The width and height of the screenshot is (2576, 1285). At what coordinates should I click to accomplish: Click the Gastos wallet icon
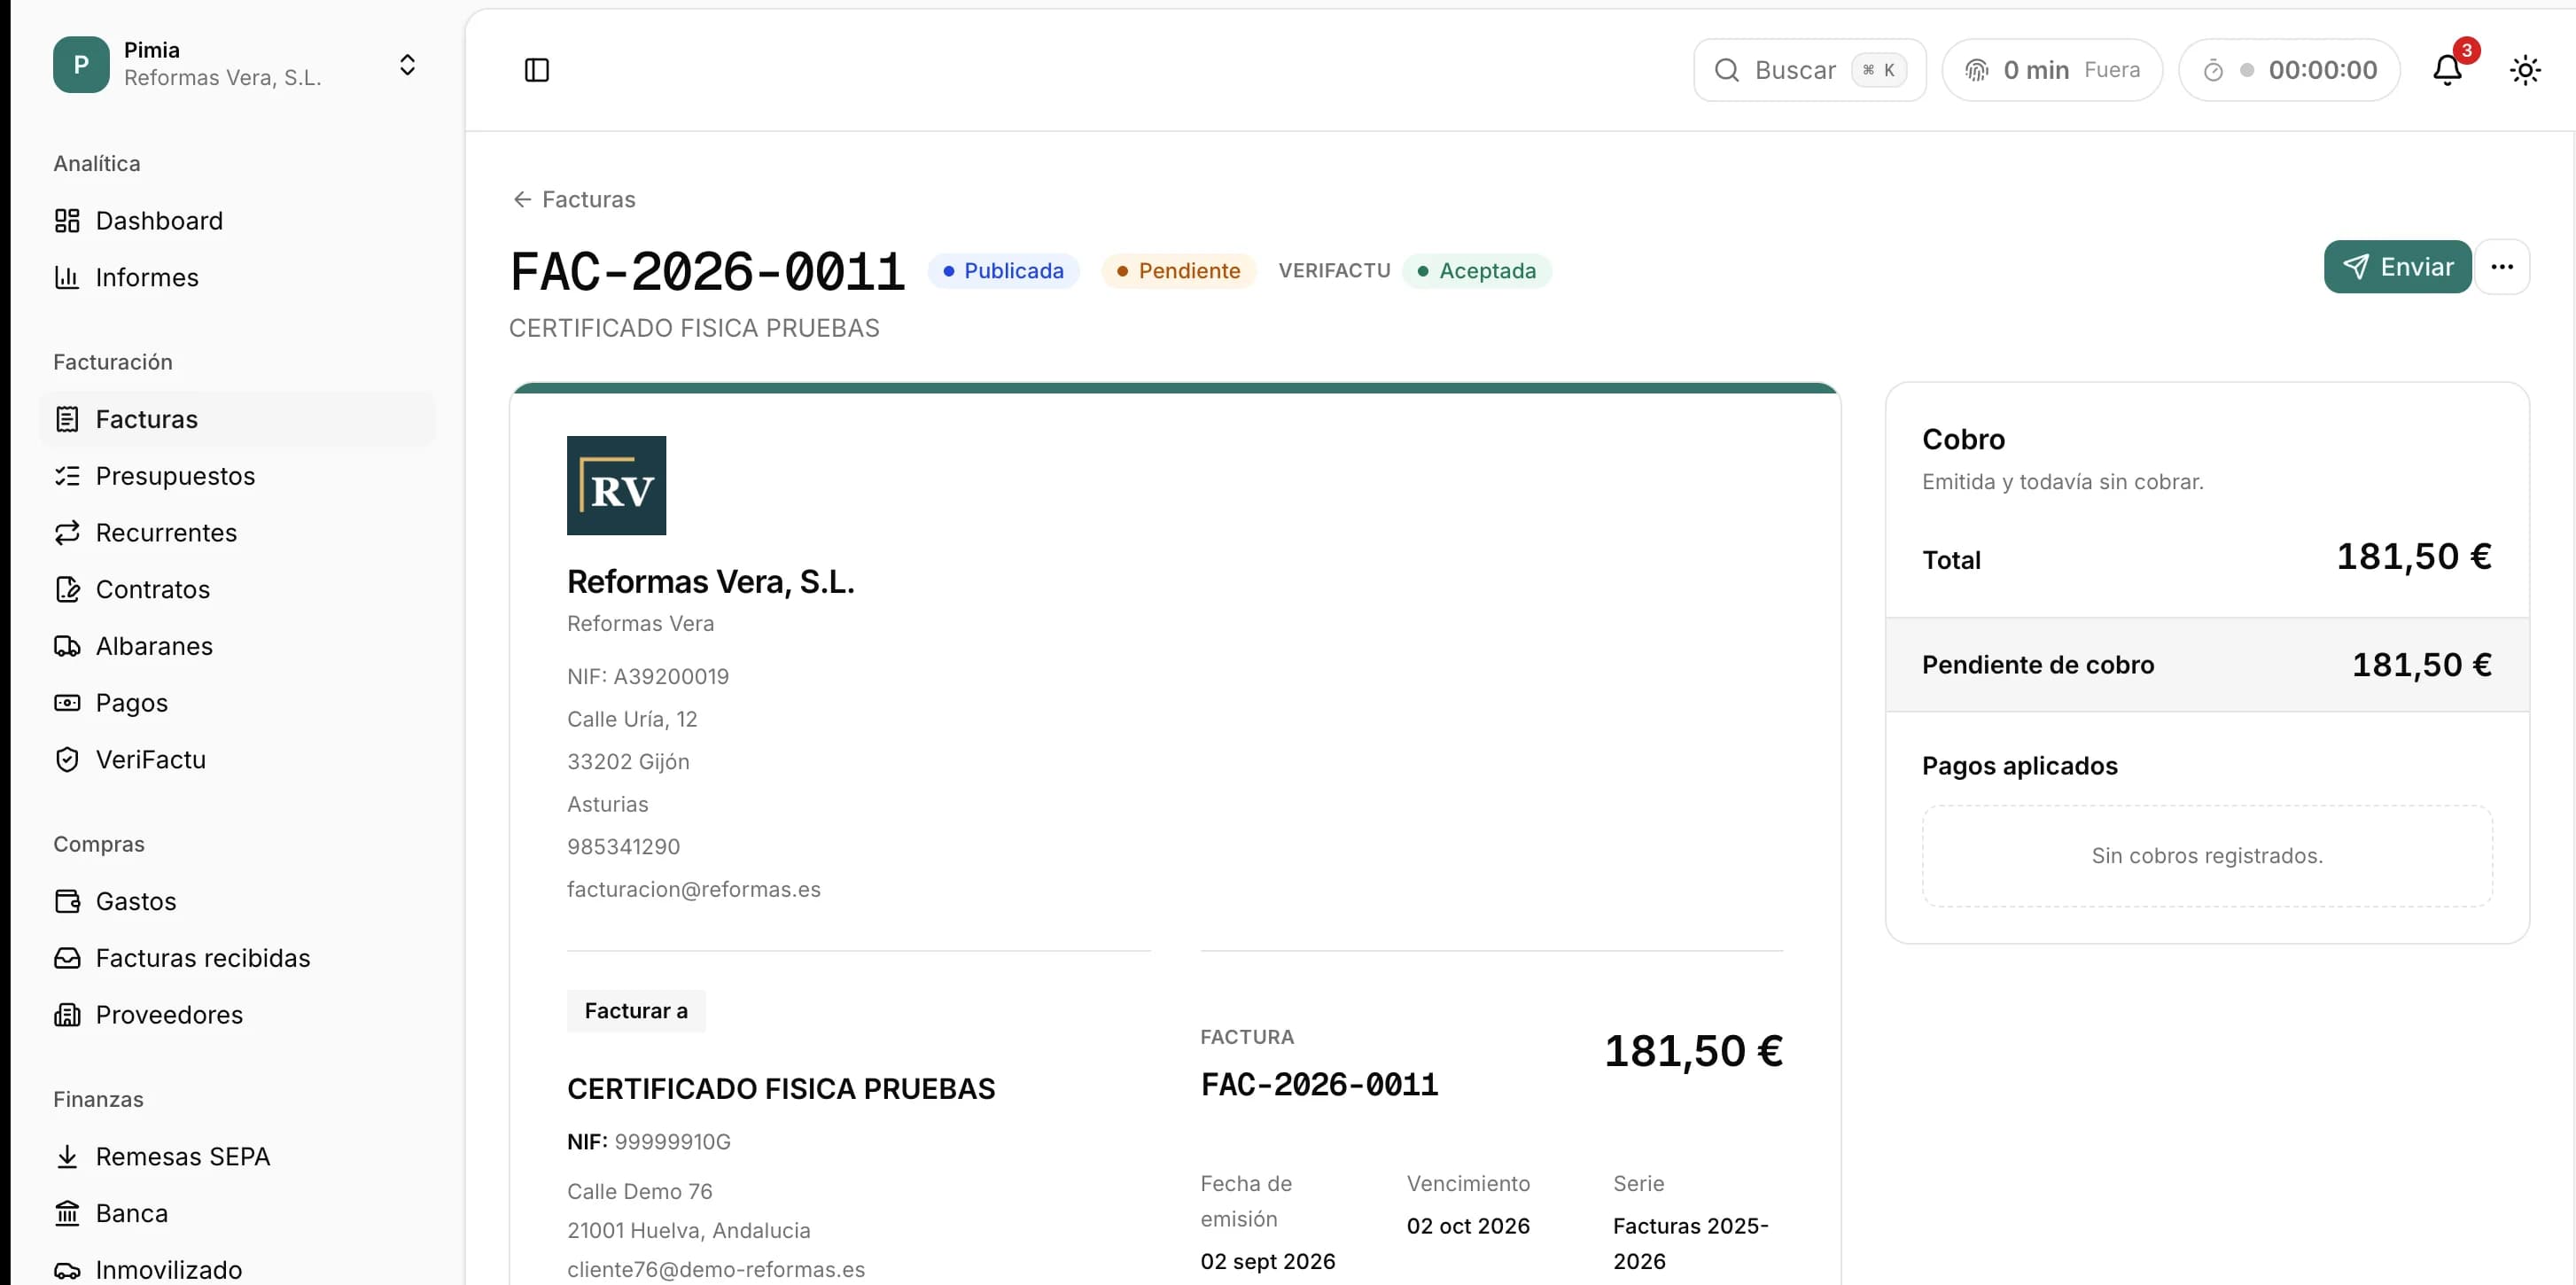(67, 901)
